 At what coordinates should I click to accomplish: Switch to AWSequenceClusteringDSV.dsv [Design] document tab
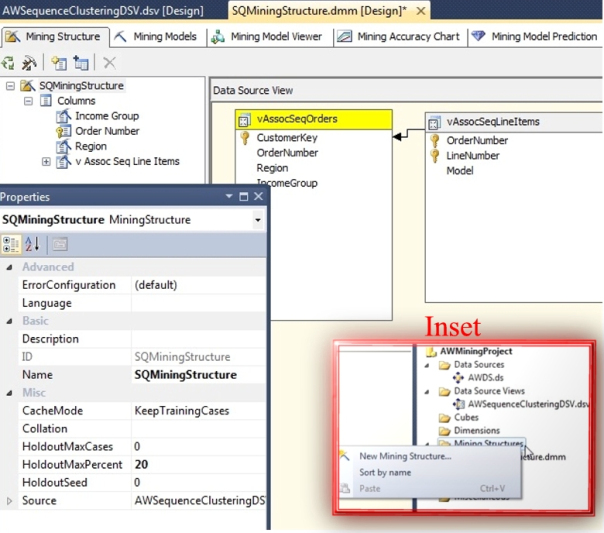(103, 11)
